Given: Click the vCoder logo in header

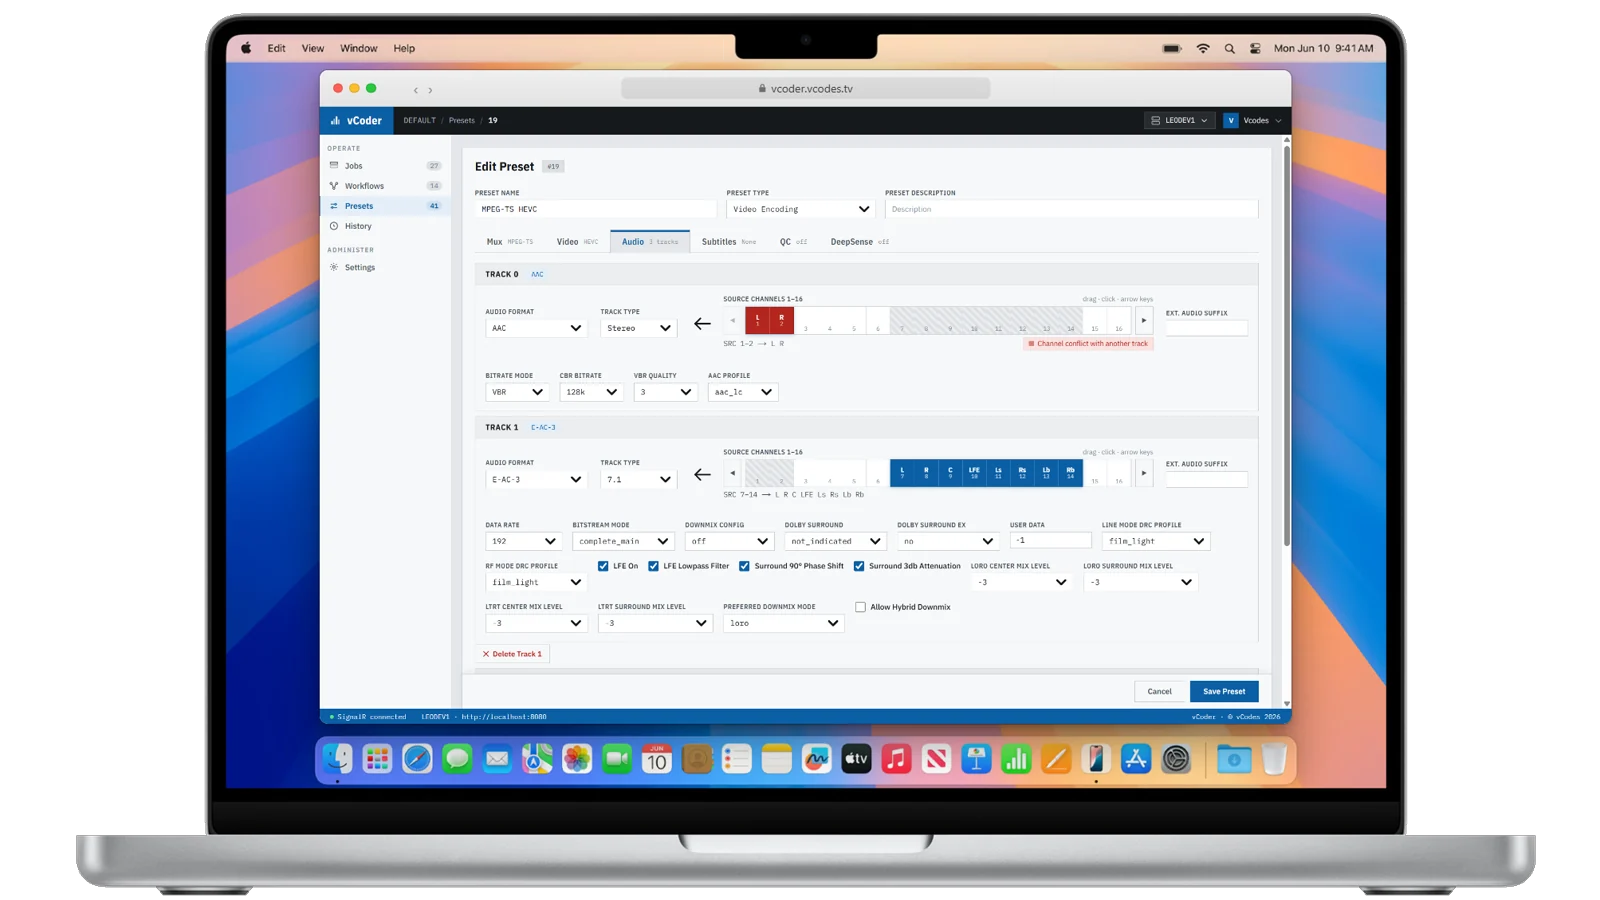Looking at the screenshot, I should (356, 120).
